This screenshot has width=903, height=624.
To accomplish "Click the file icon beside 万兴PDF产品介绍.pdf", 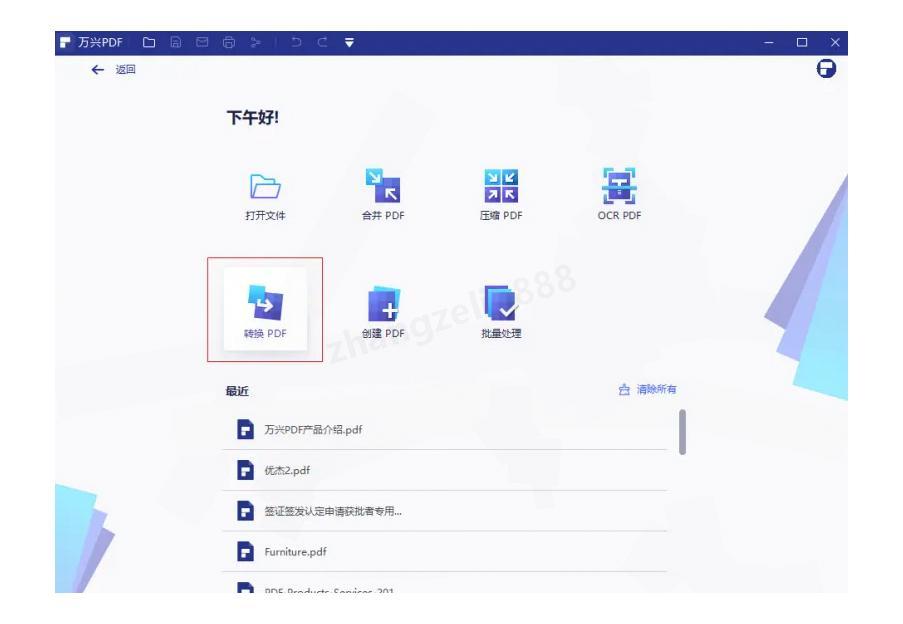I will 245,429.
